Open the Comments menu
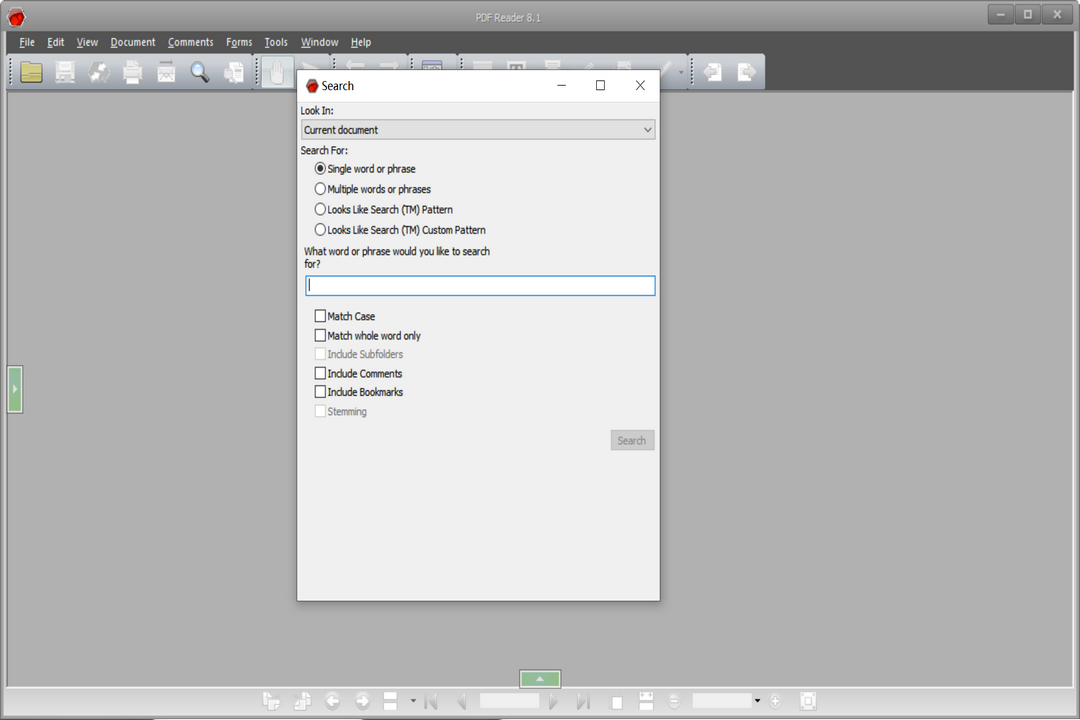The width and height of the screenshot is (1080, 720). [x=190, y=42]
